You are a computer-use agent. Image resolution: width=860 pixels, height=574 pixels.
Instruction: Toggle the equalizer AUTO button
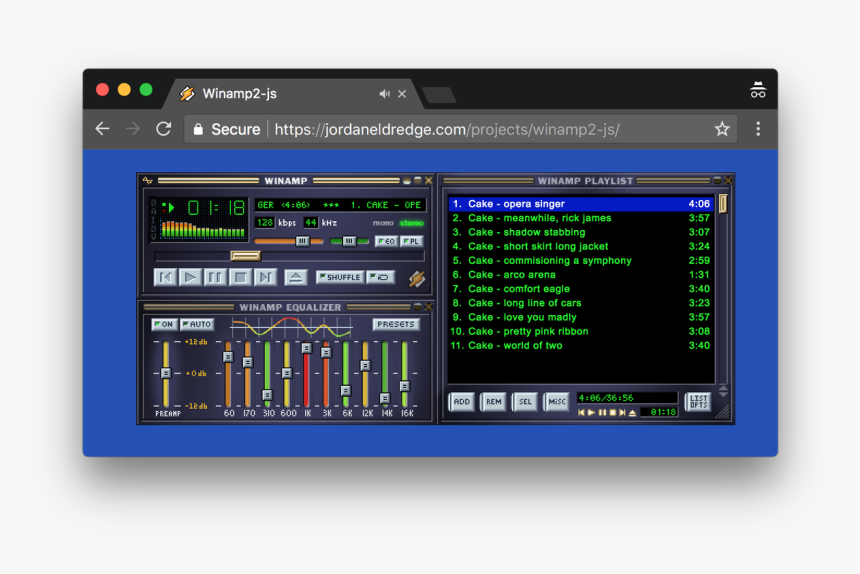click(x=197, y=325)
